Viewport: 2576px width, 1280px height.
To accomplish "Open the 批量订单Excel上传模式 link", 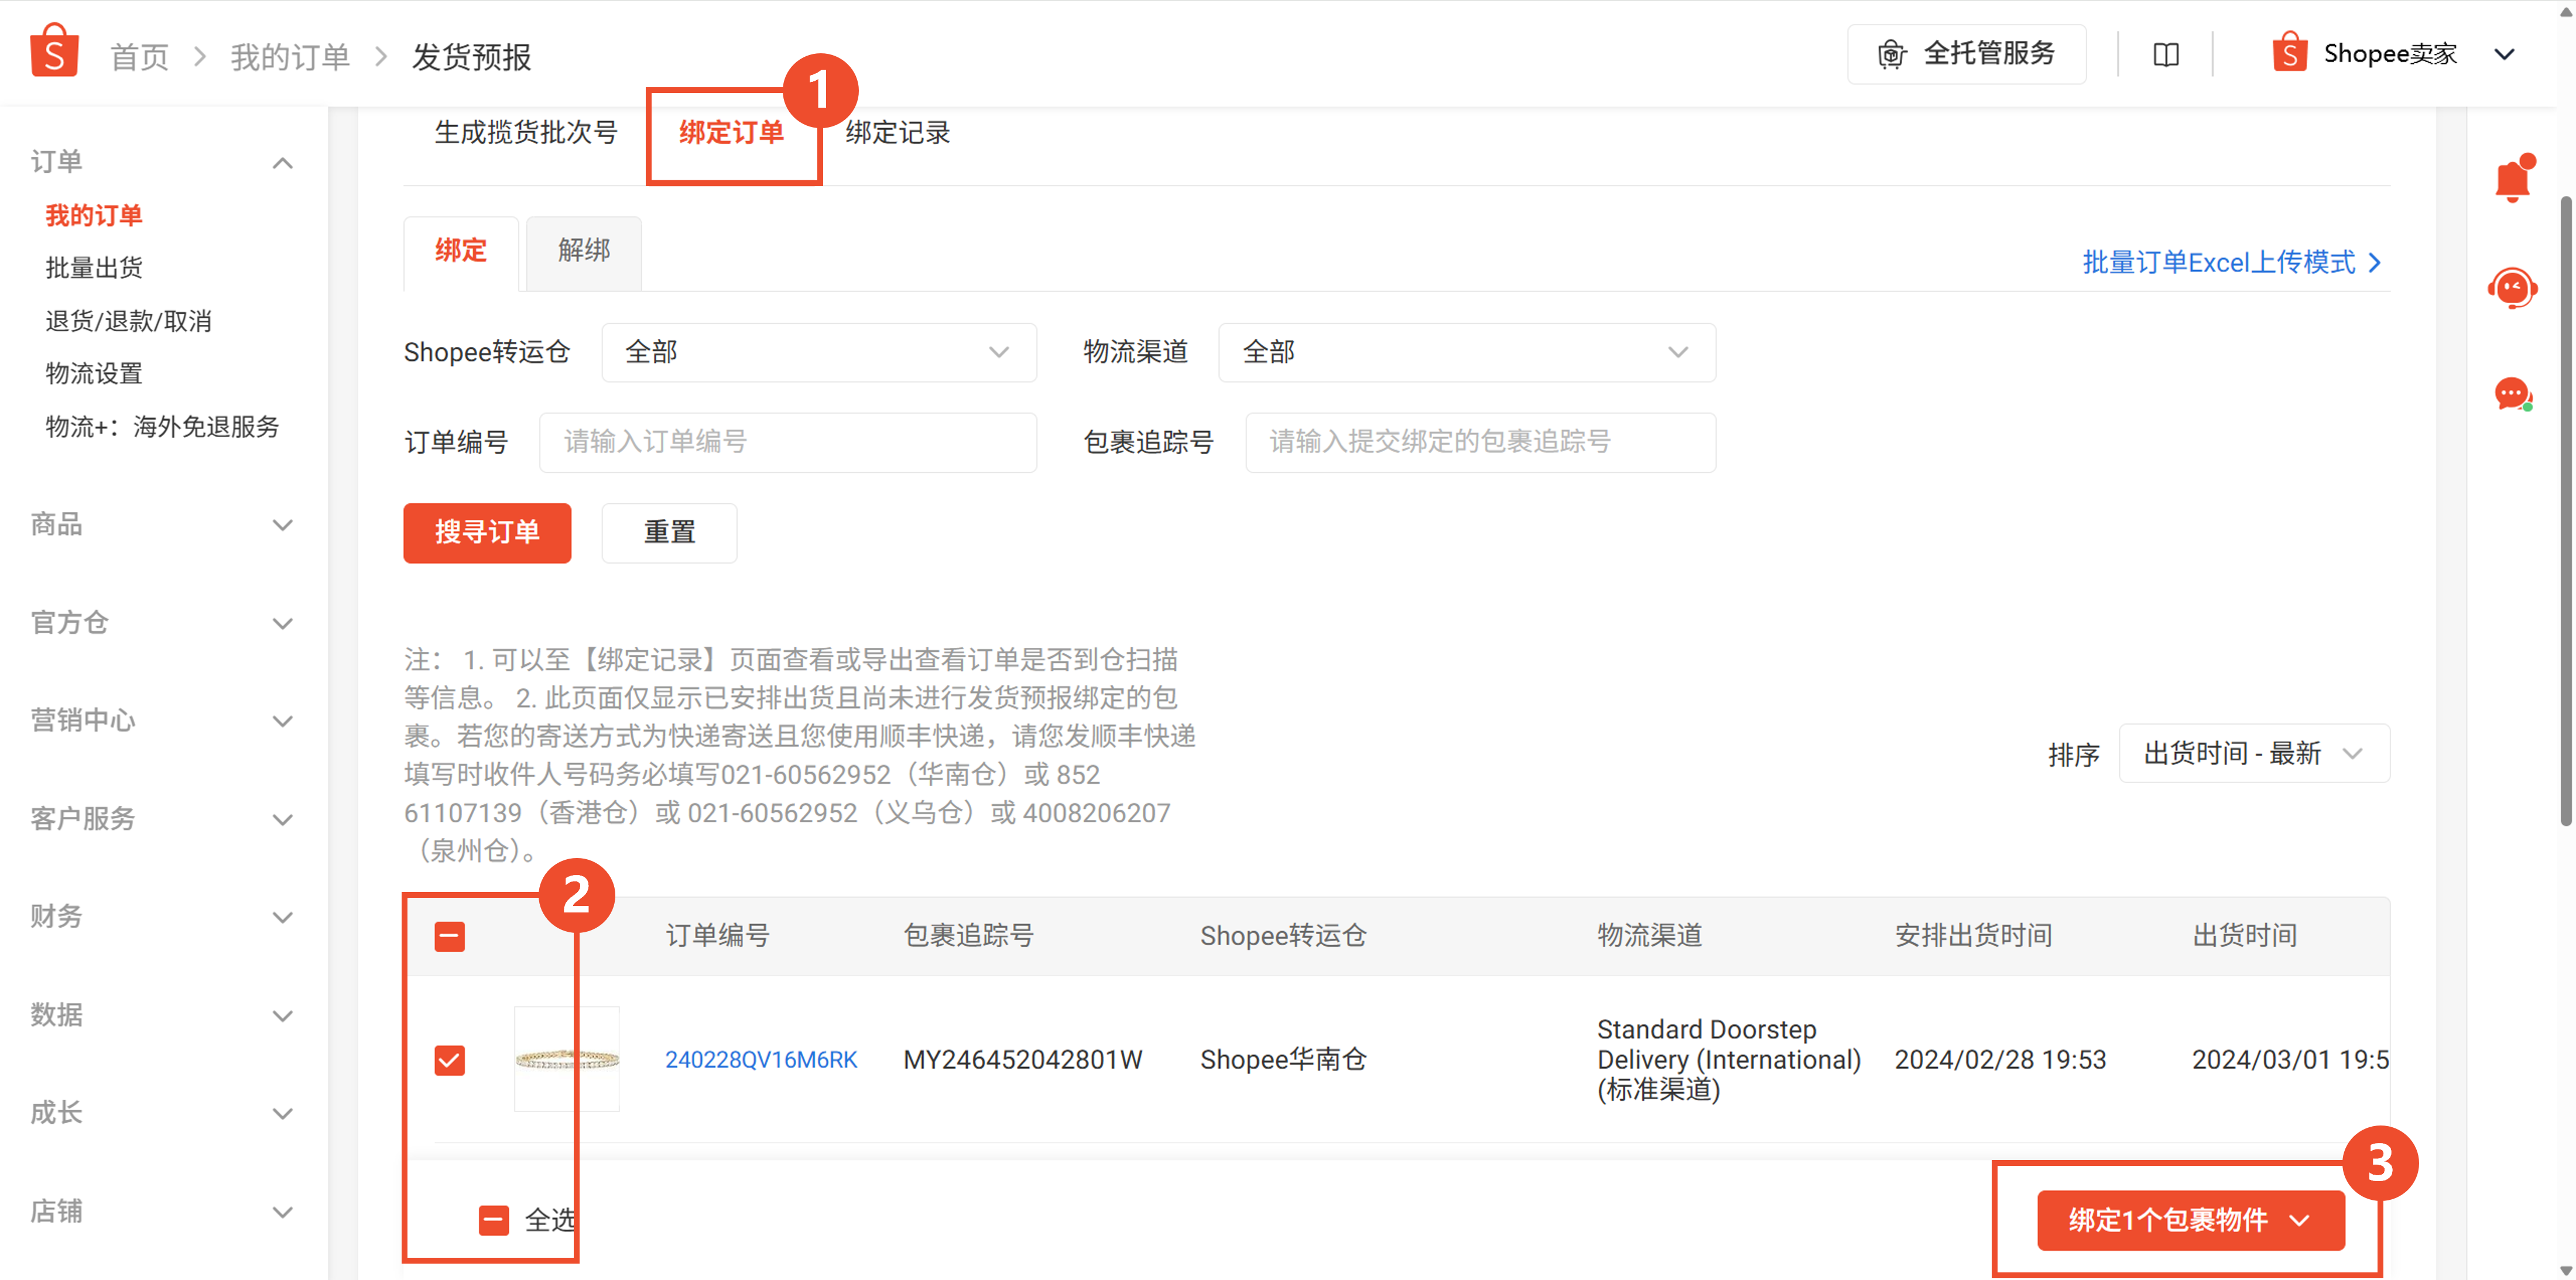I will pyautogui.click(x=2232, y=263).
